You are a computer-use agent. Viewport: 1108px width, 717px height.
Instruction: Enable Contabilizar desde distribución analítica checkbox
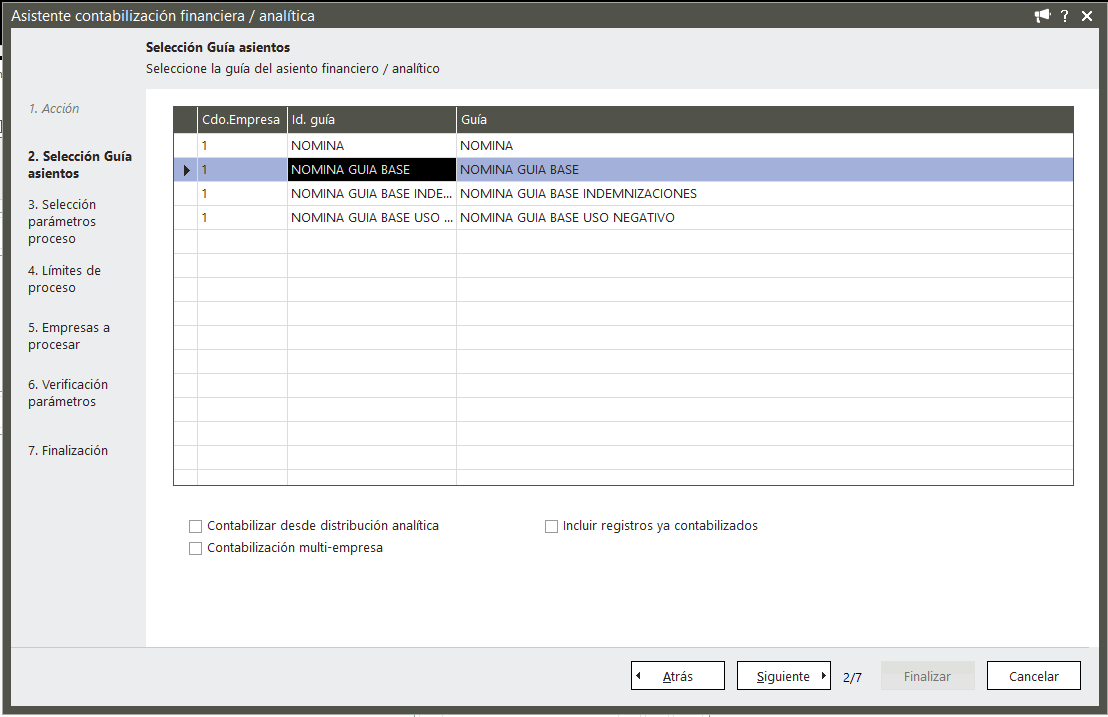coord(196,526)
